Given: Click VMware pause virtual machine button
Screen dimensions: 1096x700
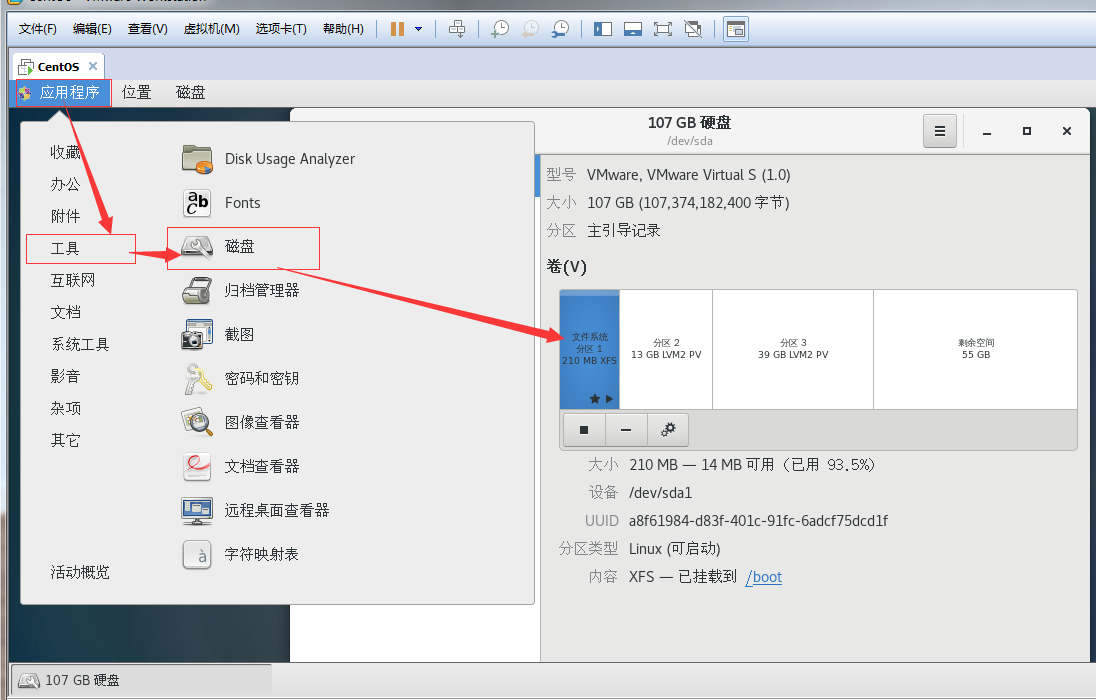Looking at the screenshot, I should click(x=397, y=29).
